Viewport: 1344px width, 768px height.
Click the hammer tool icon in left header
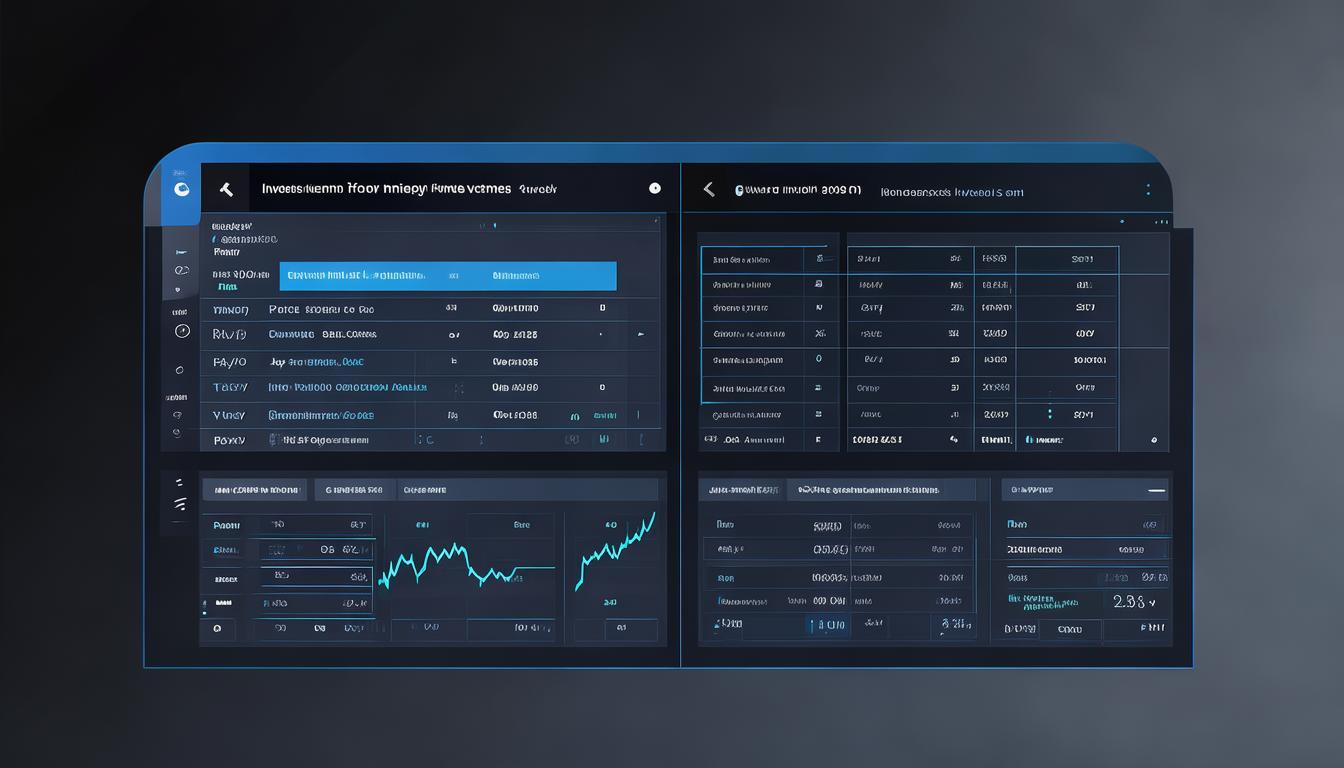(226, 189)
